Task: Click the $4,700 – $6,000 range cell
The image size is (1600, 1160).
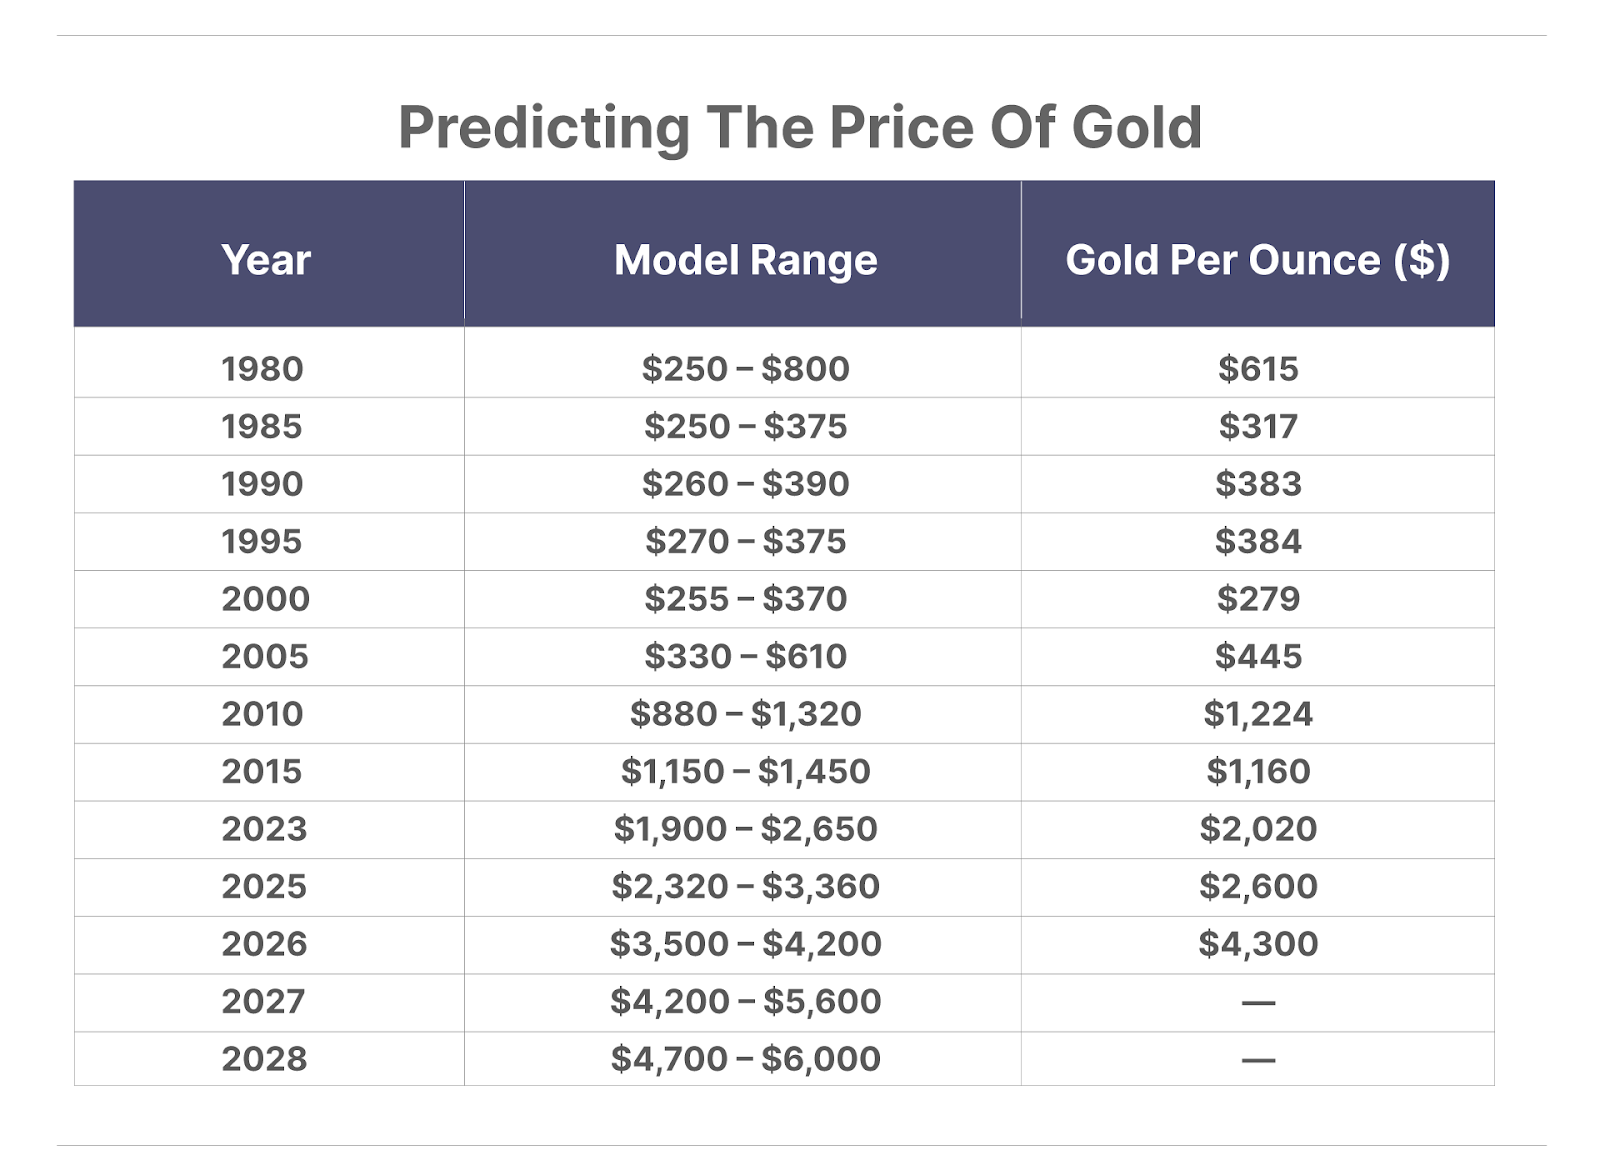Action: 745,1059
